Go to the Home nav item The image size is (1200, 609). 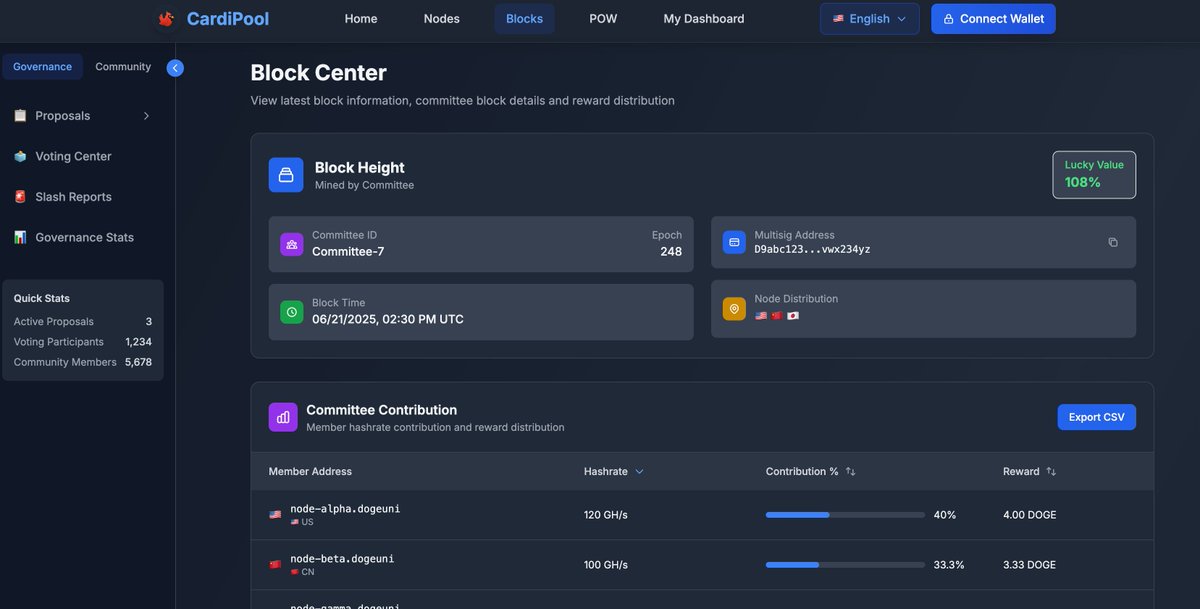(x=361, y=19)
